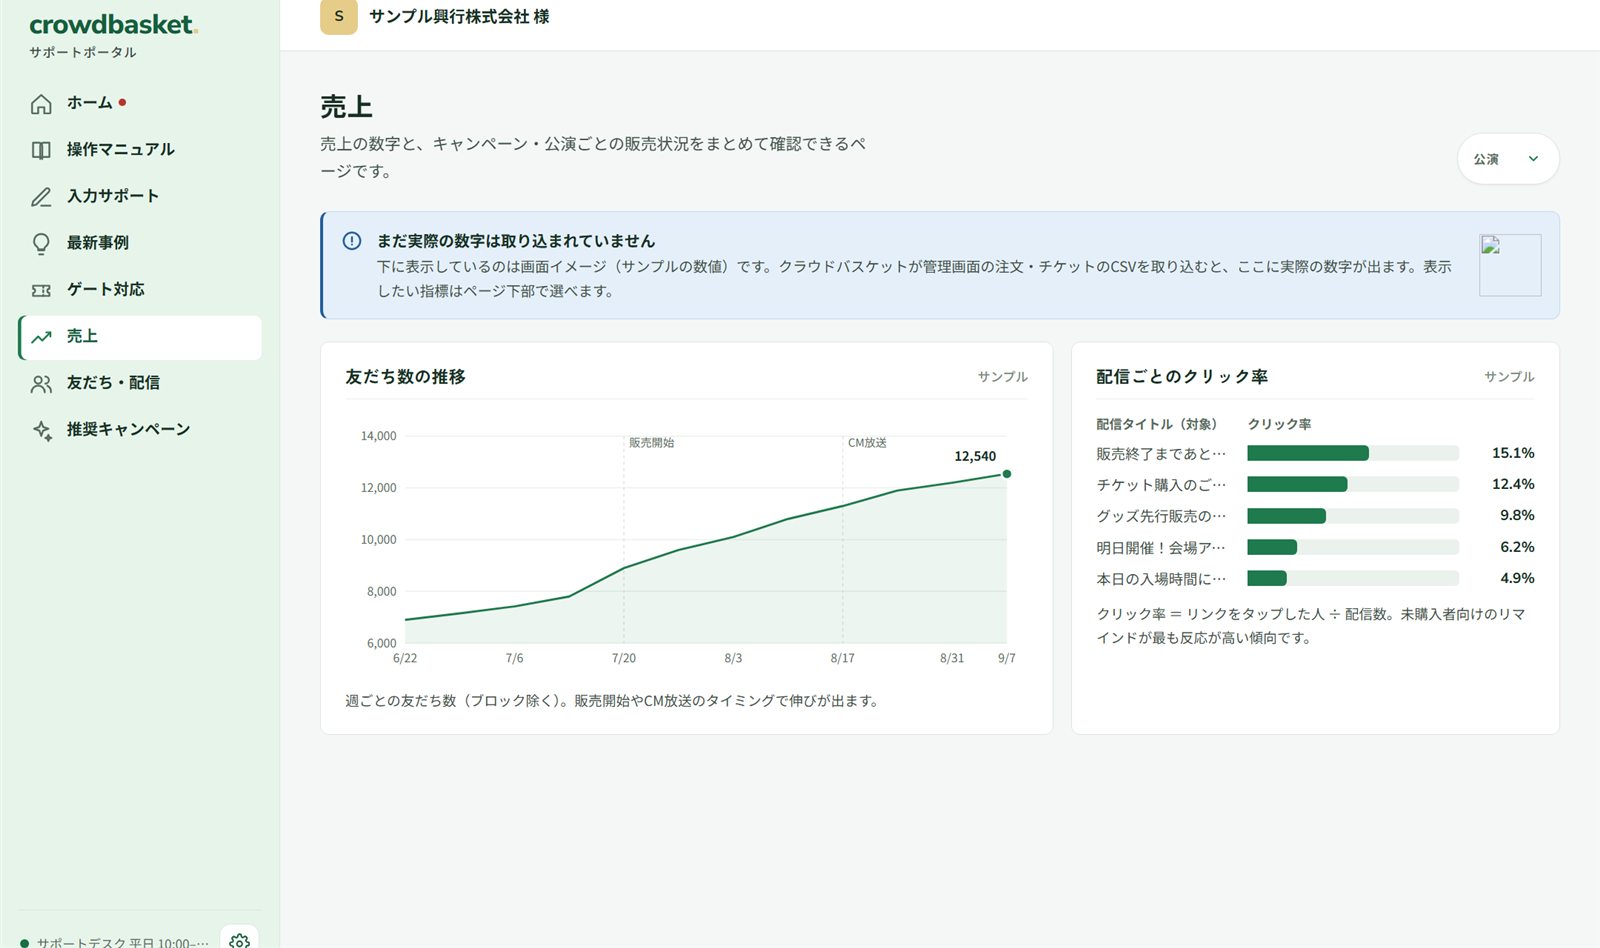
Task: Click the row チケット購入のご…
Action: pos(1315,484)
